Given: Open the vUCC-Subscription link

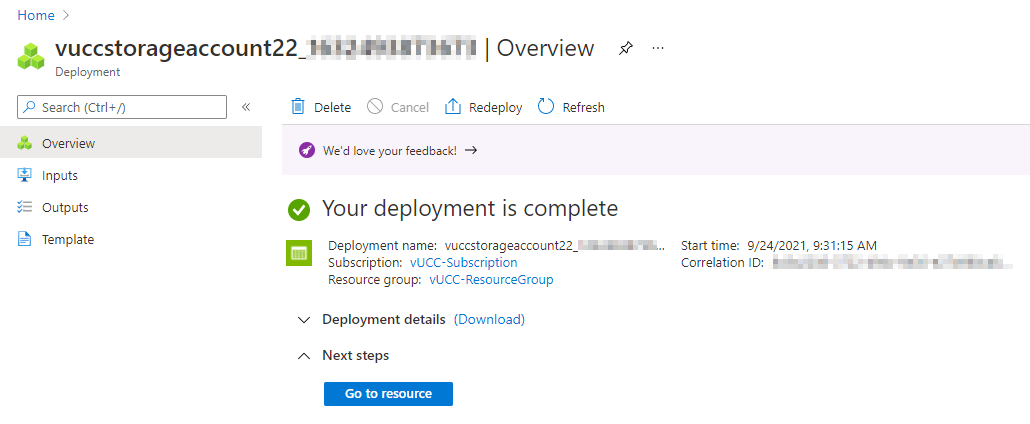Looking at the screenshot, I should click(x=463, y=262).
